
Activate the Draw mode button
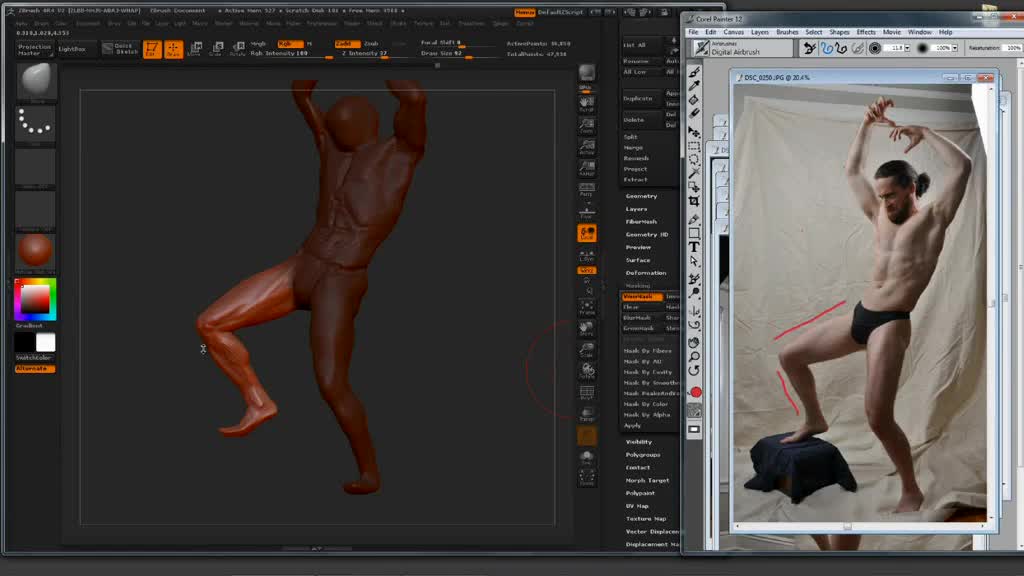pyautogui.click(x=174, y=49)
